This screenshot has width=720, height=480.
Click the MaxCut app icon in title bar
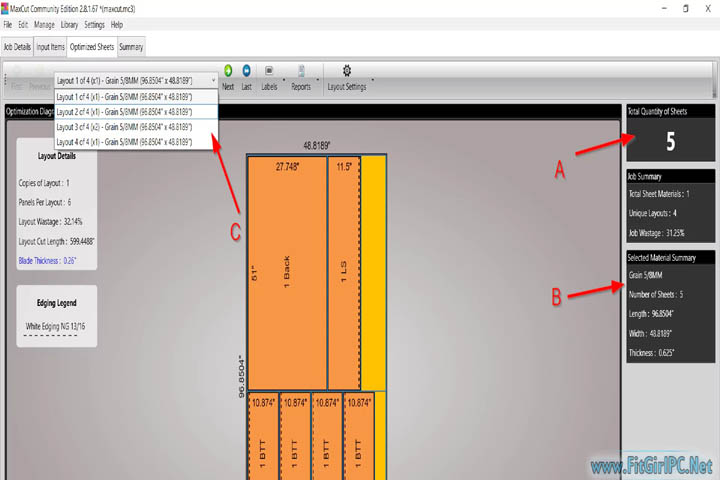(x=5, y=8)
